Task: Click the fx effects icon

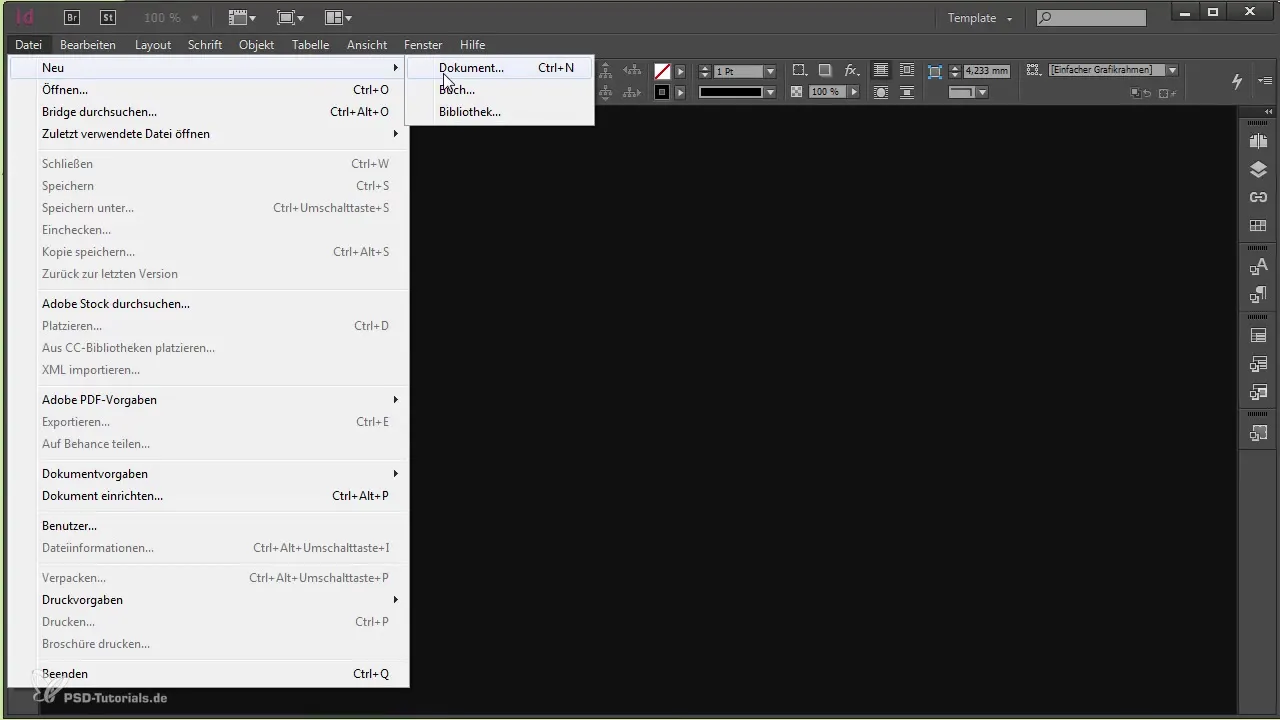Action: pyautogui.click(x=851, y=70)
